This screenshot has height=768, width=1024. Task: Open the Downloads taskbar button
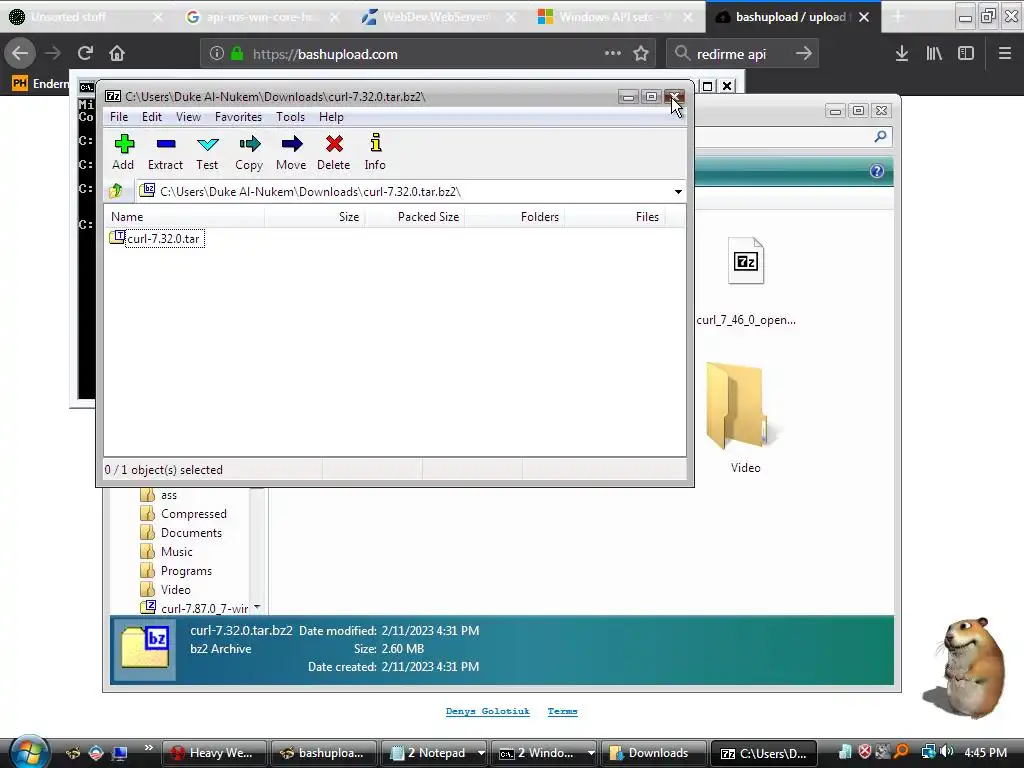tap(653, 753)
